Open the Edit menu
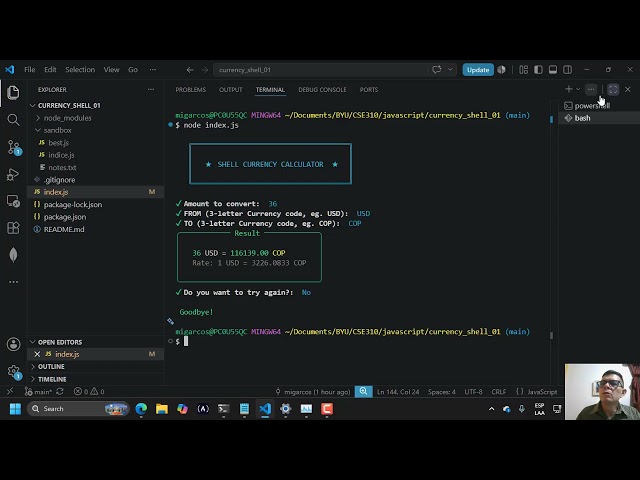The height and width of the screenshot is (480, 640). tap(50, 70)
